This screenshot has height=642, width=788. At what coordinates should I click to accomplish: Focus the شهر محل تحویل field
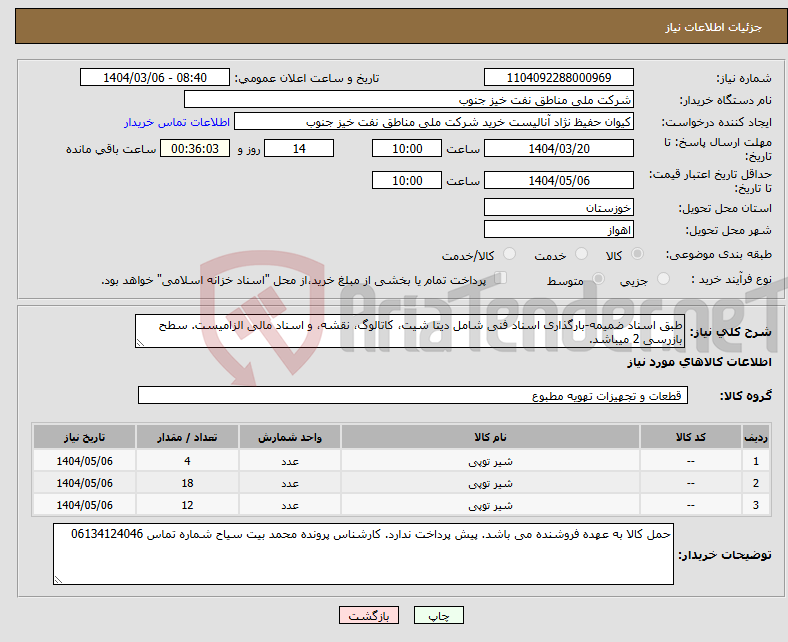tap(559, 230)
